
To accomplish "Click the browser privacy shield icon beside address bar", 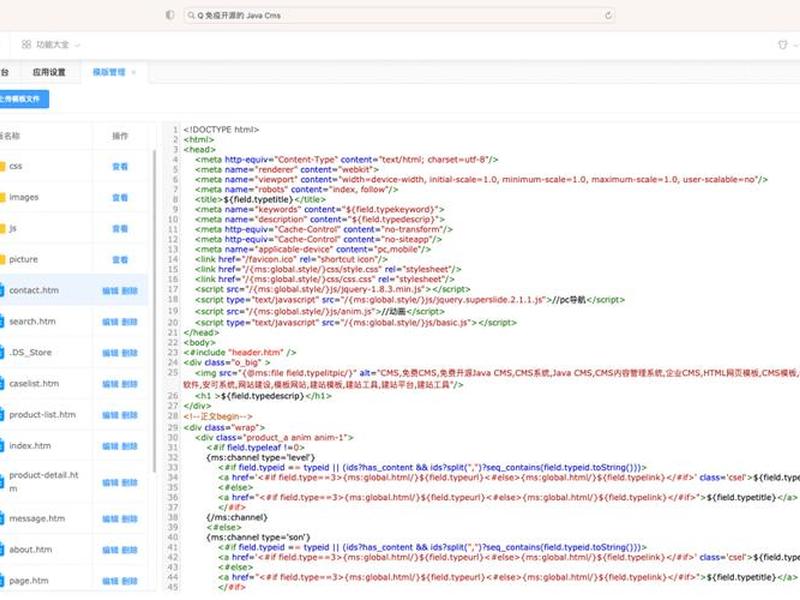I will coord(170,15).
